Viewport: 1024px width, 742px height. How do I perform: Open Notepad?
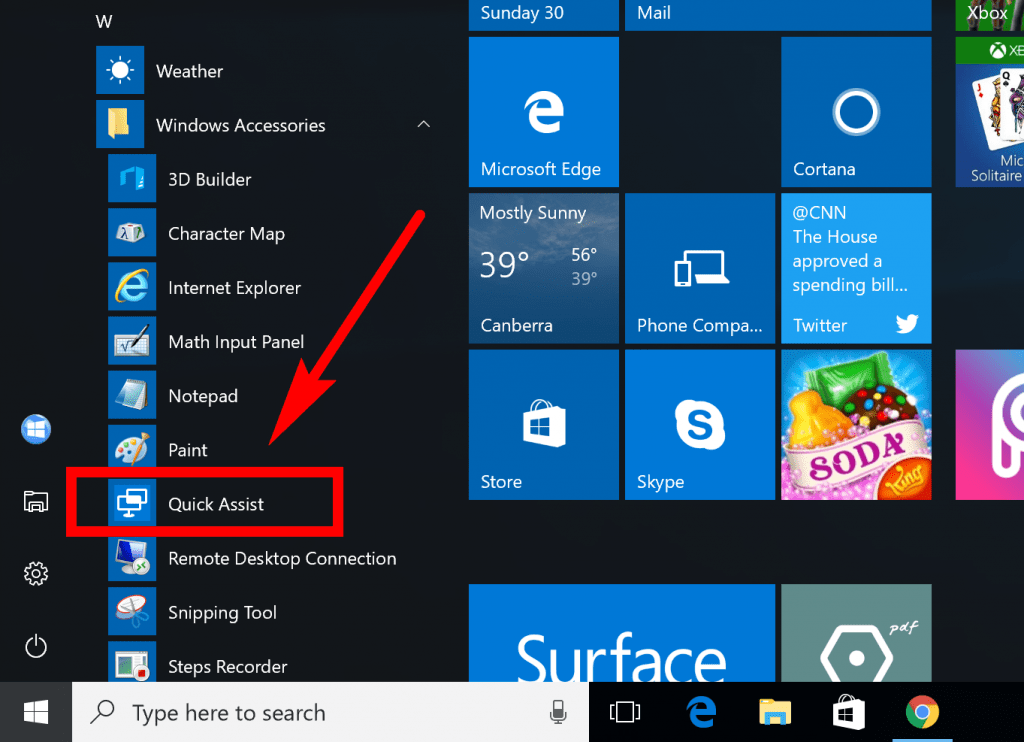[x=202, y=395]
